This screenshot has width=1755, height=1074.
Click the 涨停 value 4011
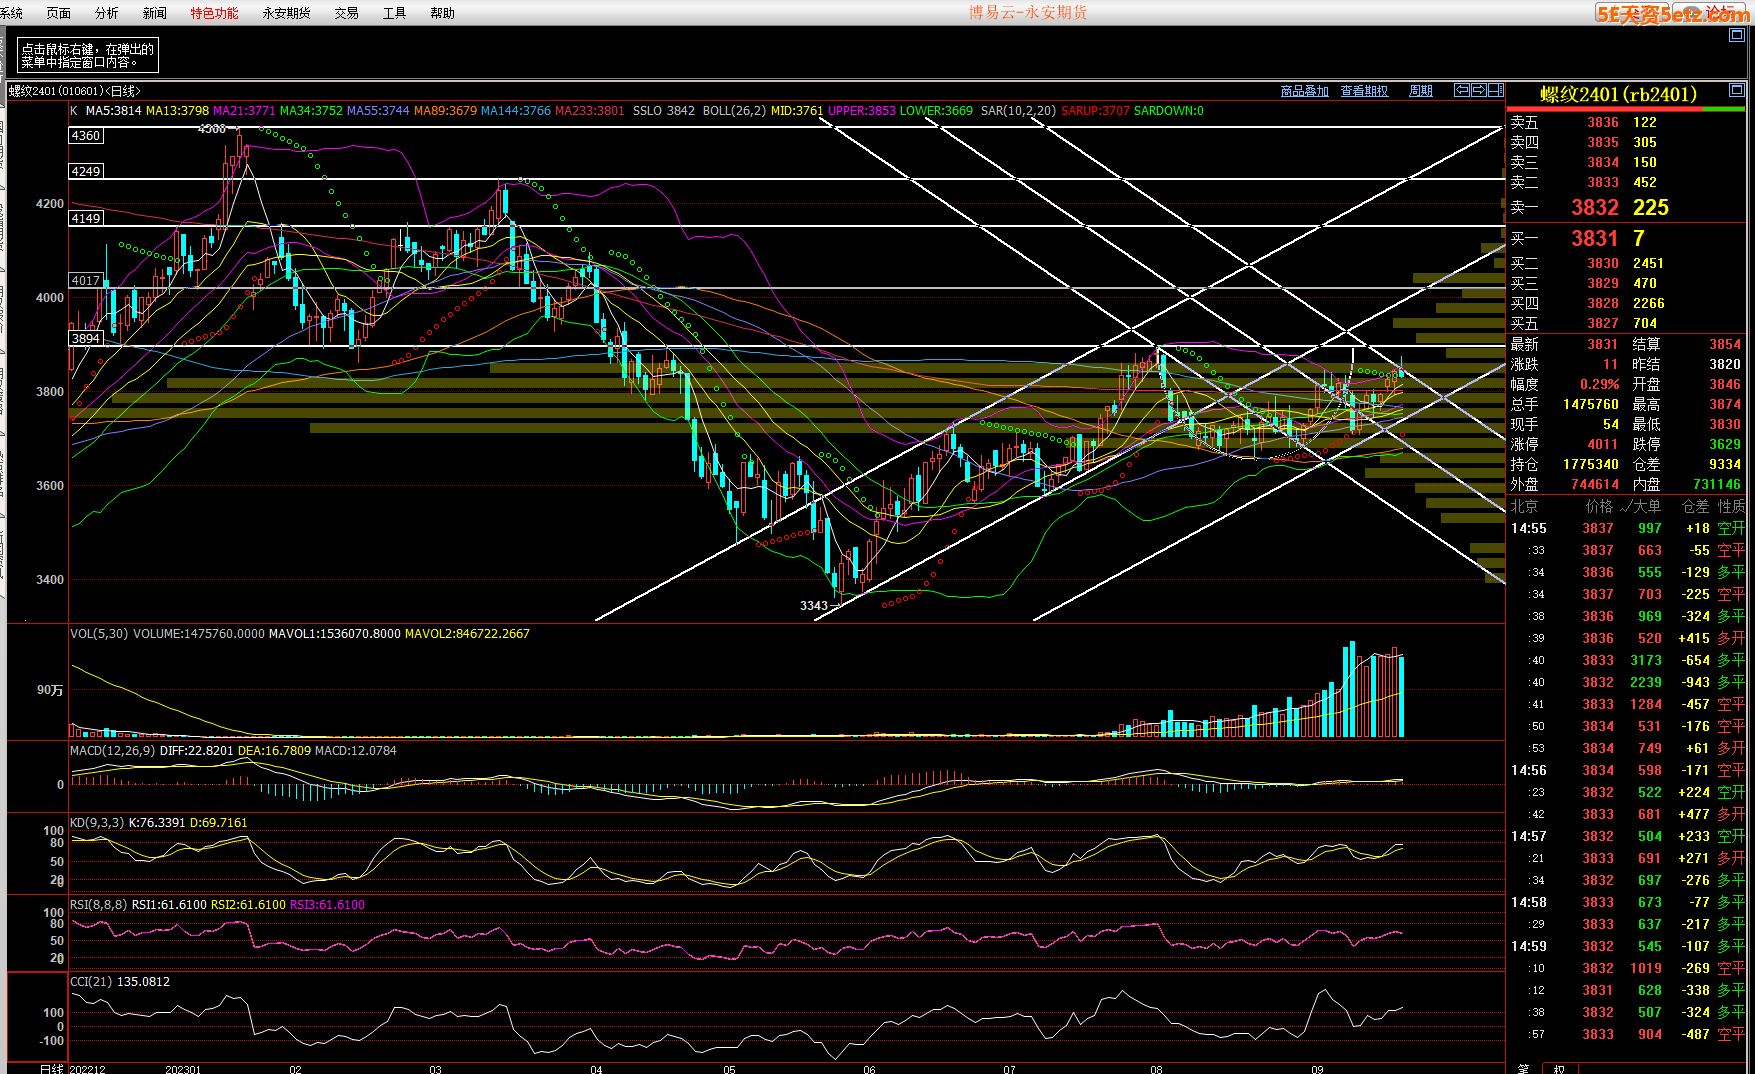pos(1603,445)
